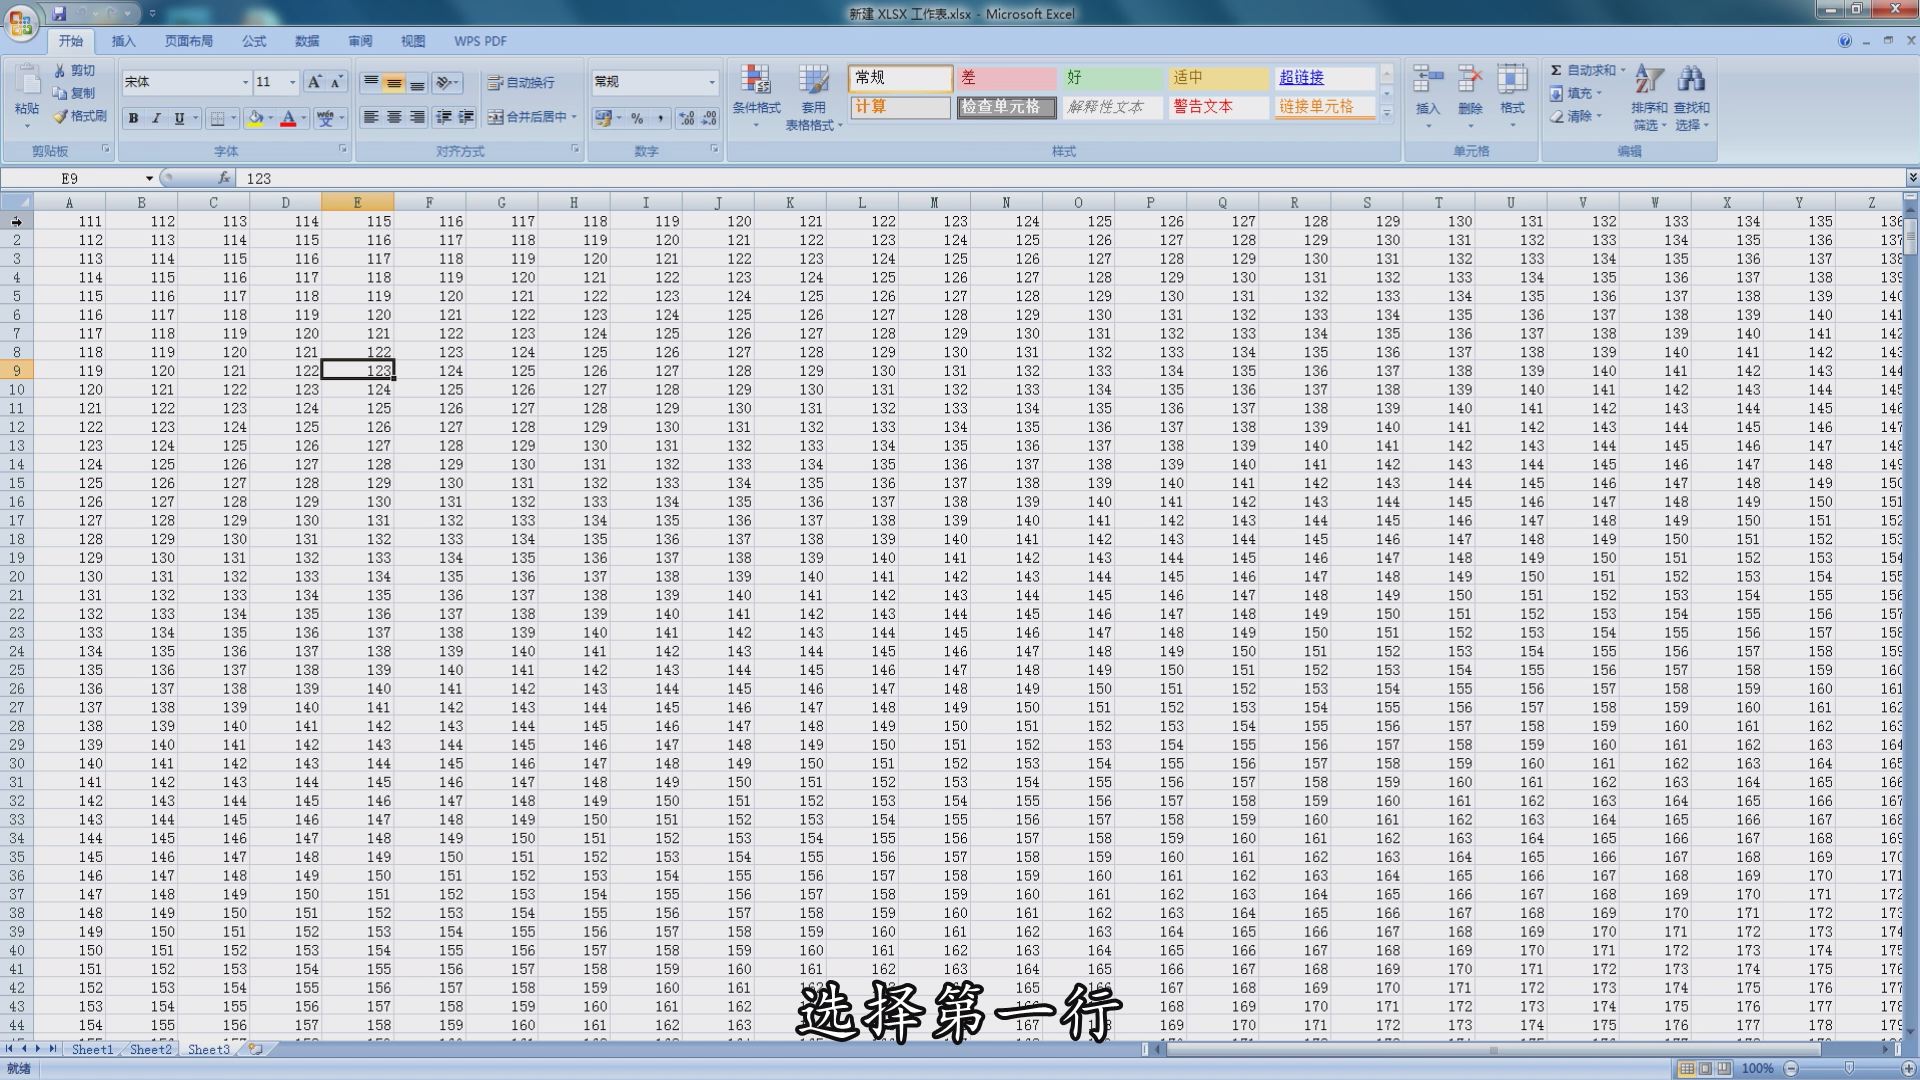The width and height of the screenshot is (1920, 1080).
Task: Expand the formula bar
Action: pos(1911,178)
